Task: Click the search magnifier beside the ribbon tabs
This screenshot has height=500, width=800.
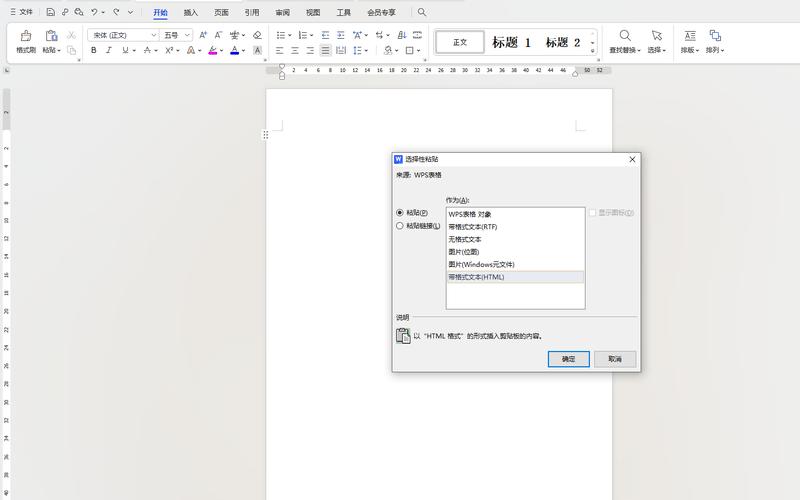Action: point(422,12)
